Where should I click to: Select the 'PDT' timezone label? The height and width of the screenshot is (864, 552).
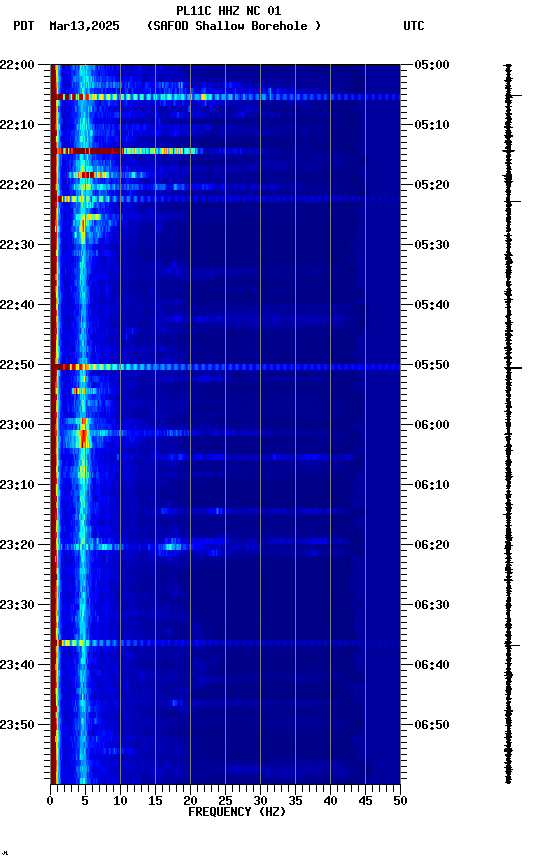(24, 26)
